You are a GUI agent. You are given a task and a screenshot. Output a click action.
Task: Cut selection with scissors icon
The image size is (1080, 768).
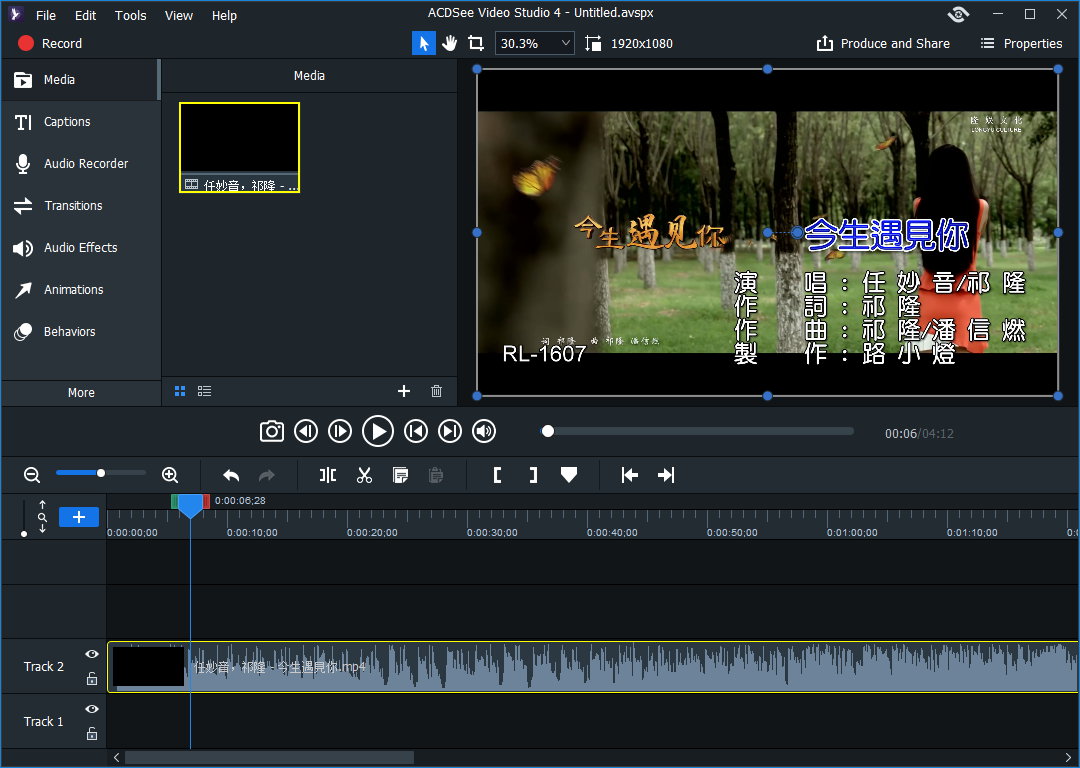point(364,475)
